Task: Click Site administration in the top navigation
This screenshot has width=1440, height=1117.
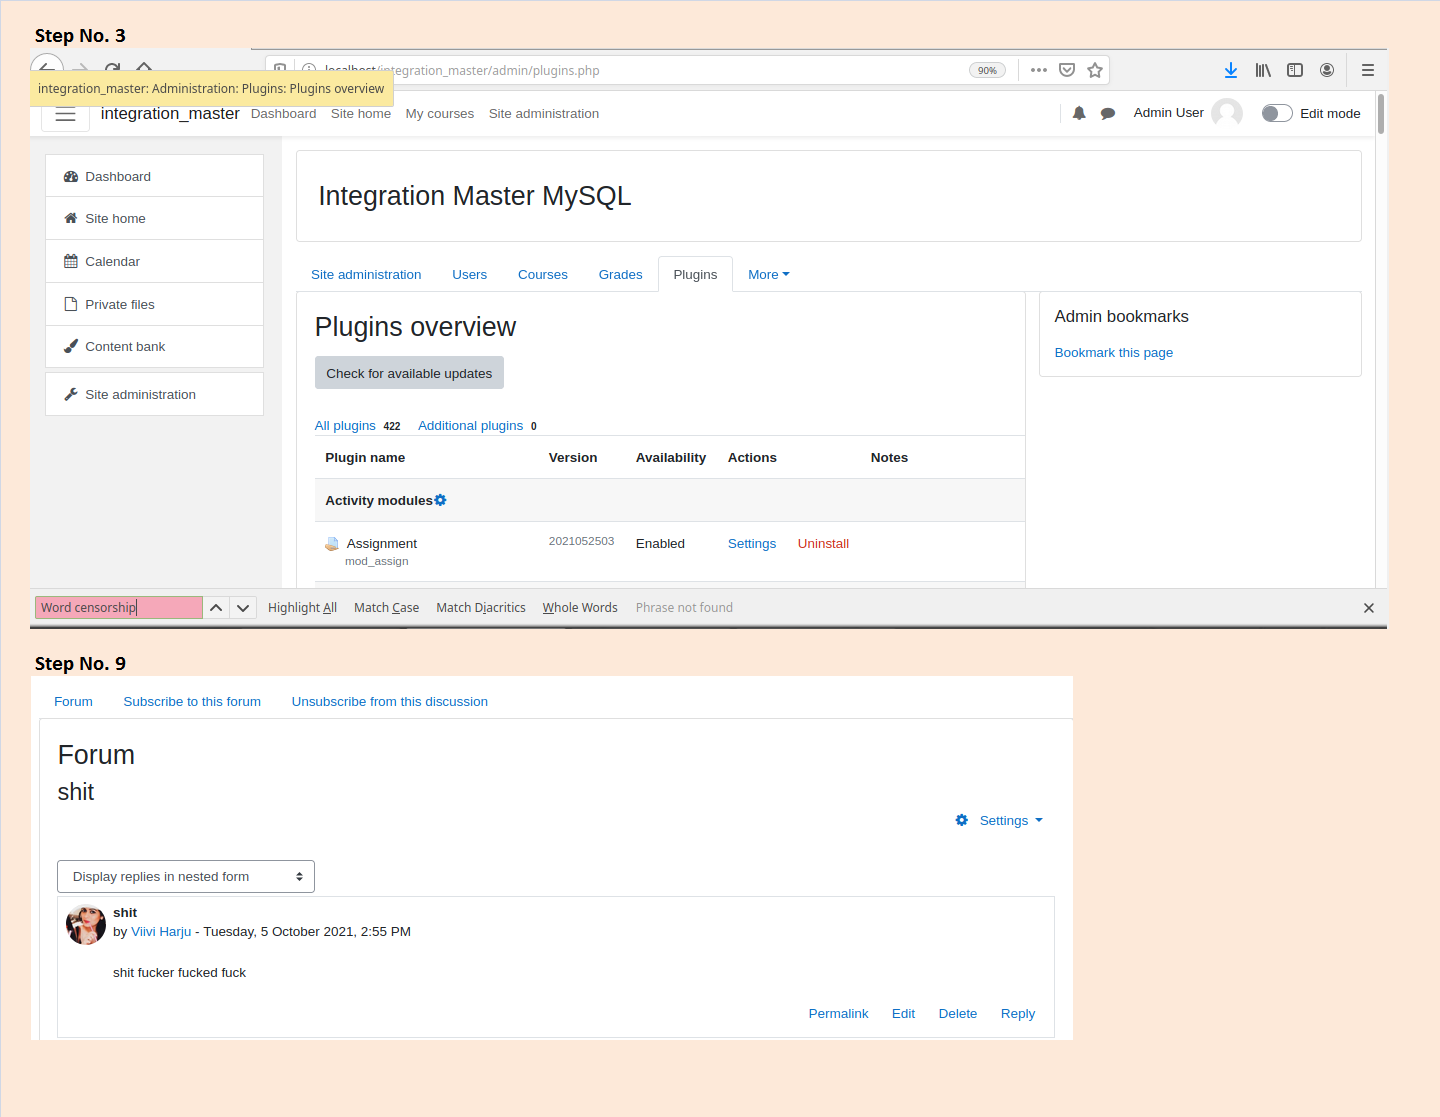Action: tap(543, 113)
